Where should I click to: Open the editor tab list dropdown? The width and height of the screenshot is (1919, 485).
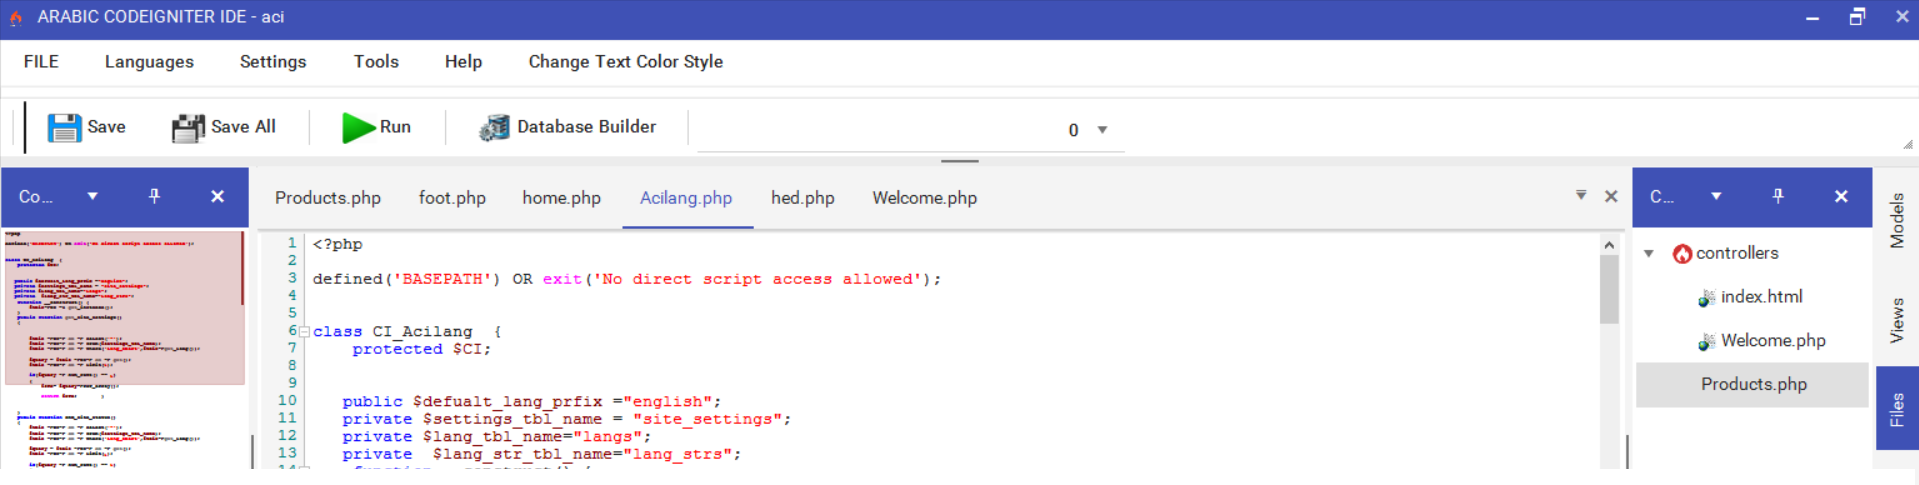coord(1581,195)
